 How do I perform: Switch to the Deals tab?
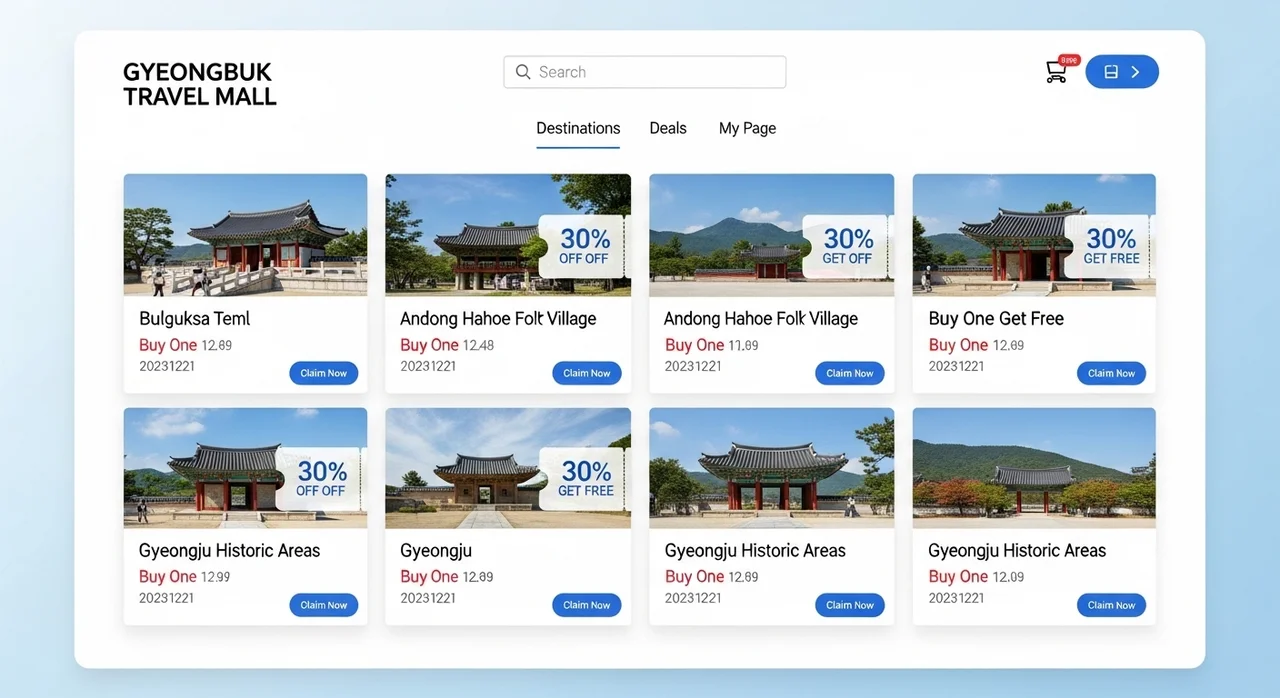coord(668,128)
